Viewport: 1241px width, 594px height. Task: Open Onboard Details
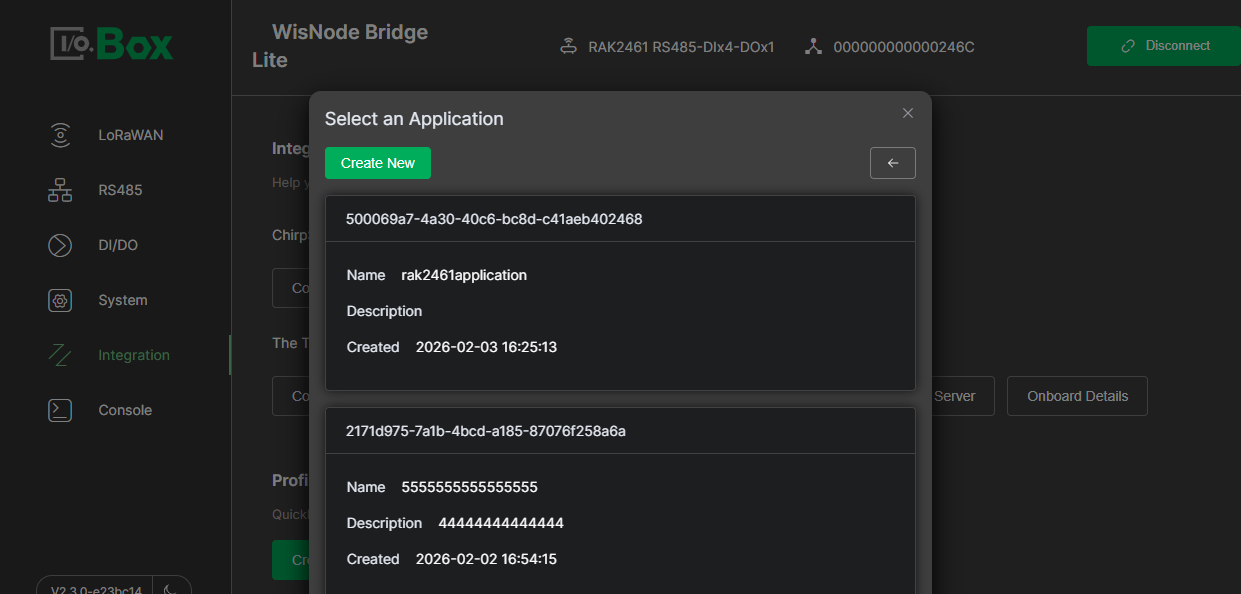[1077, 396]
